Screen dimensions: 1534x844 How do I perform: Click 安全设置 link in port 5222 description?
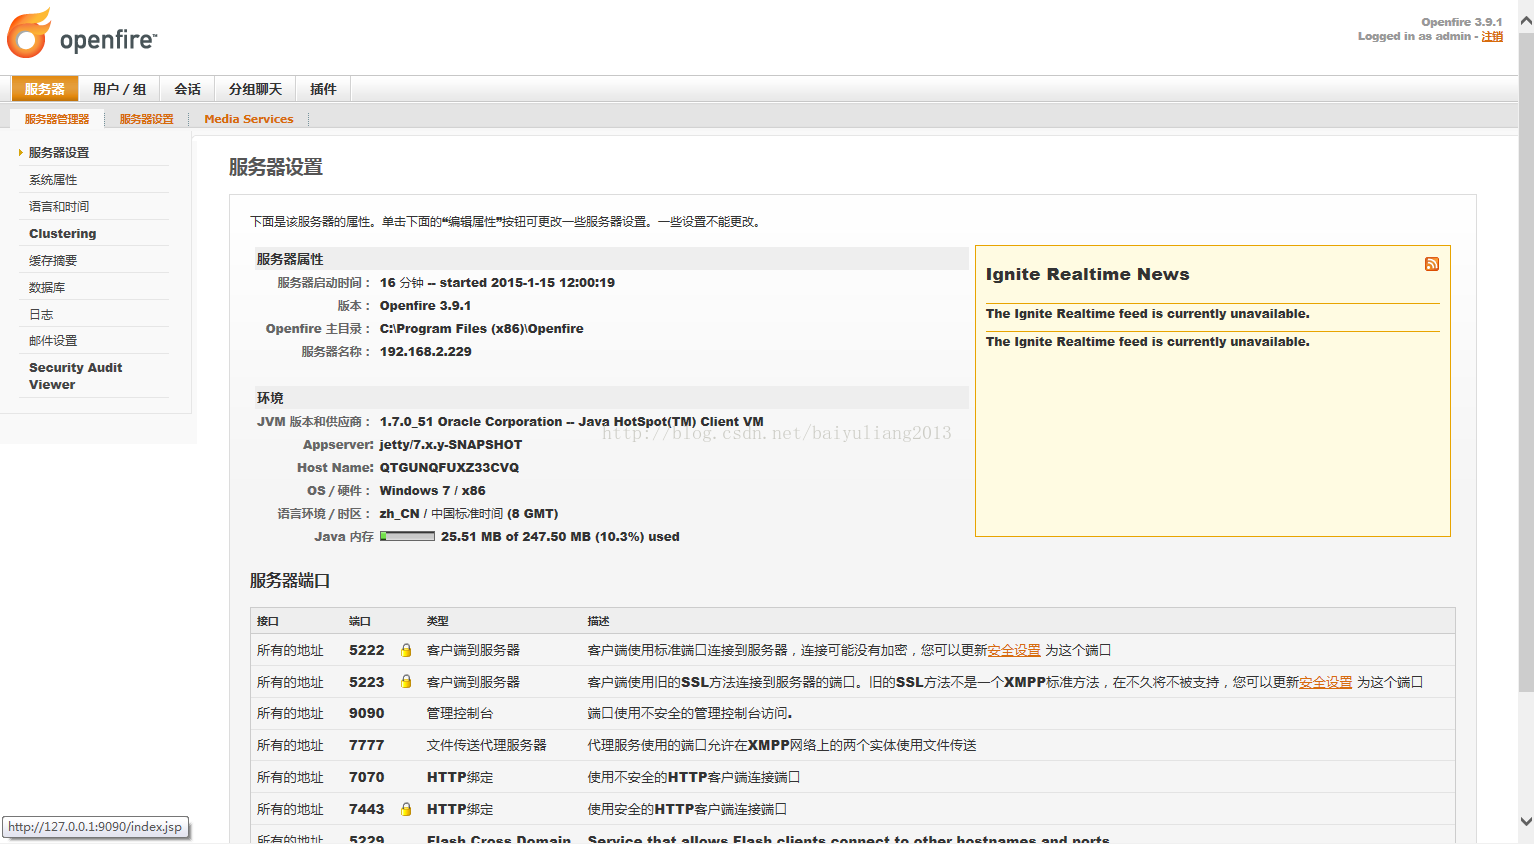tap(1014, 650)
